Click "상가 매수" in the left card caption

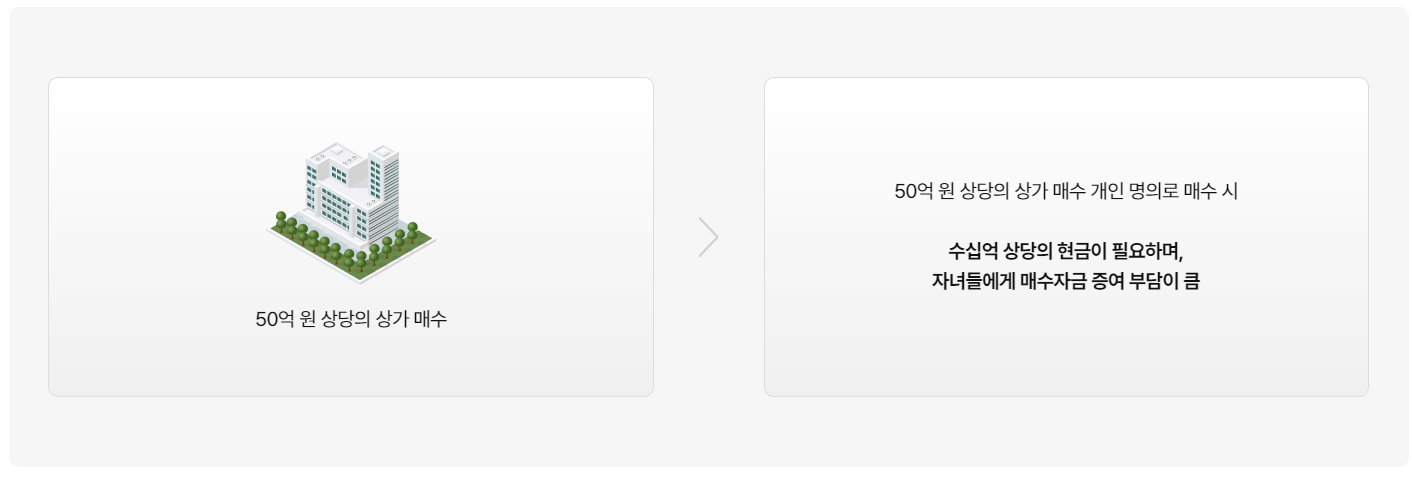410,320
